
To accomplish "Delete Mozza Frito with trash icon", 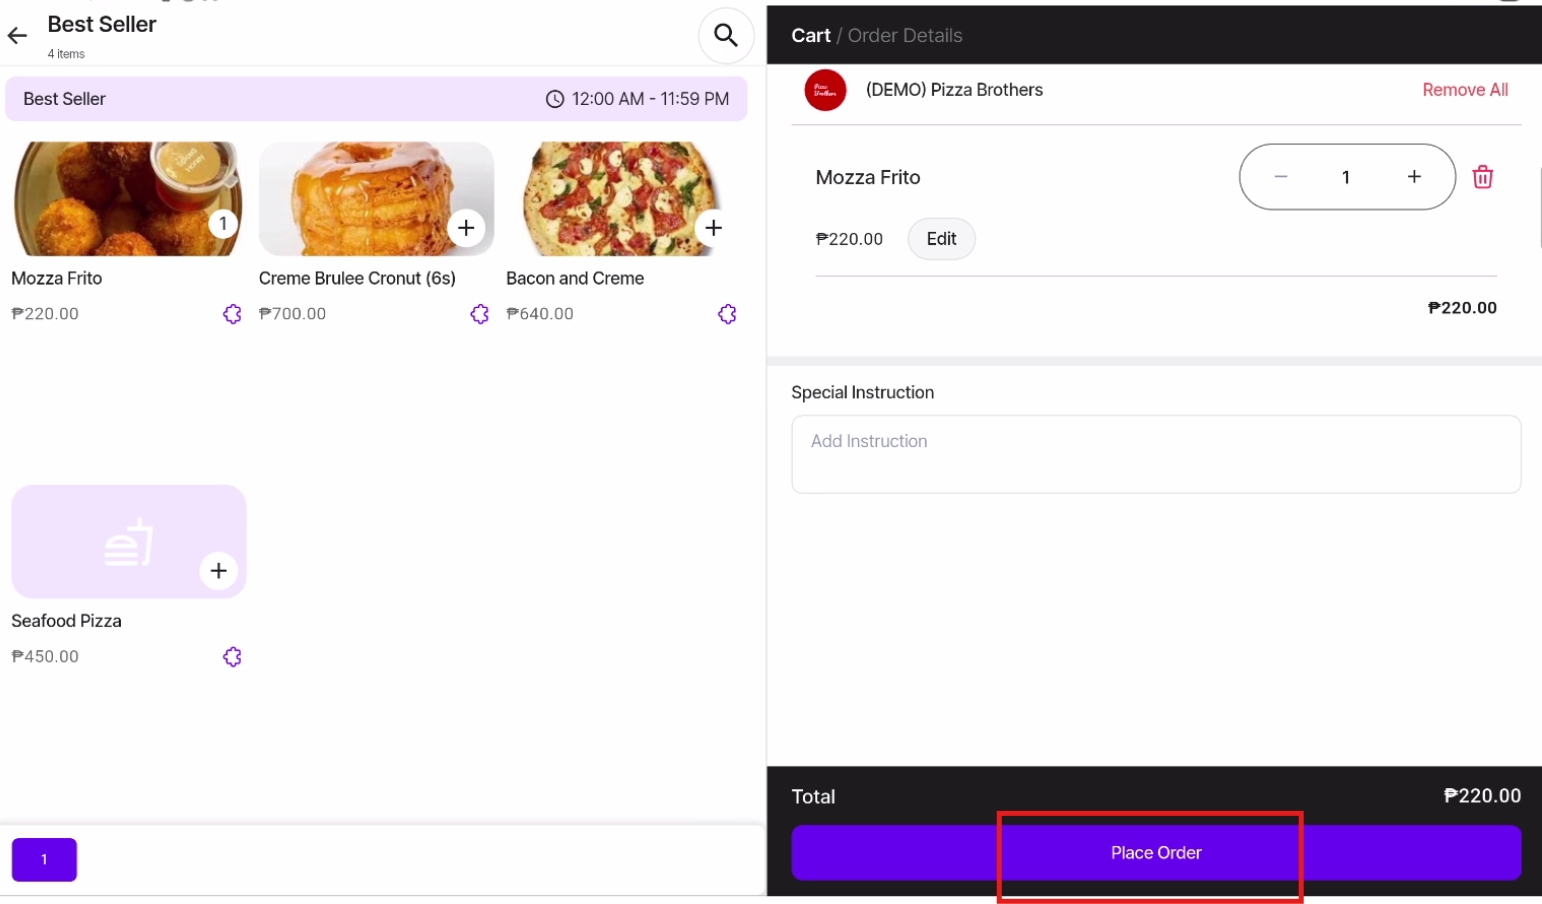I will [x=1482, y=177].
